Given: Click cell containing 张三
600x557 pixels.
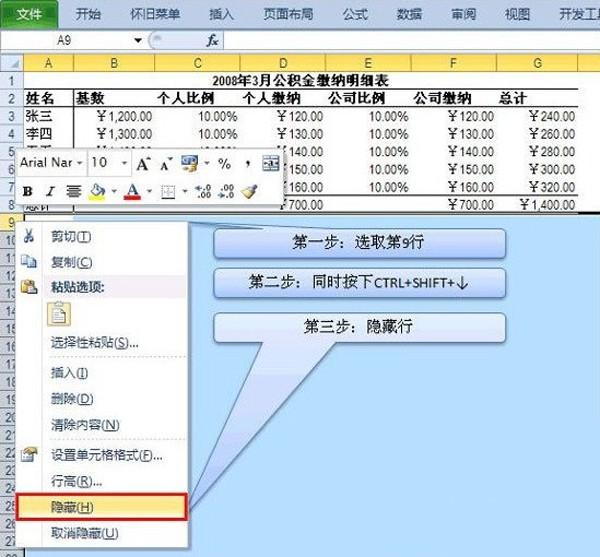Looking at the screenshot, I should [x=48, y=116].
